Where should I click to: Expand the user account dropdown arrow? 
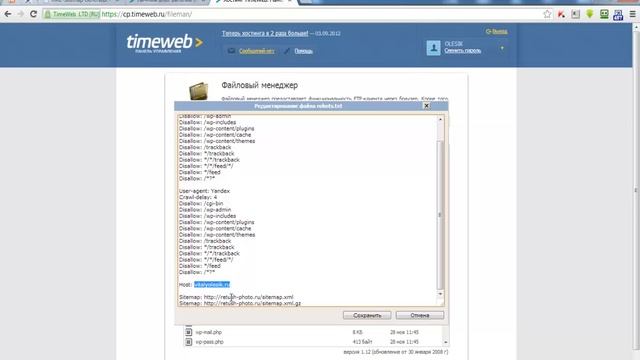click(502, 48)
